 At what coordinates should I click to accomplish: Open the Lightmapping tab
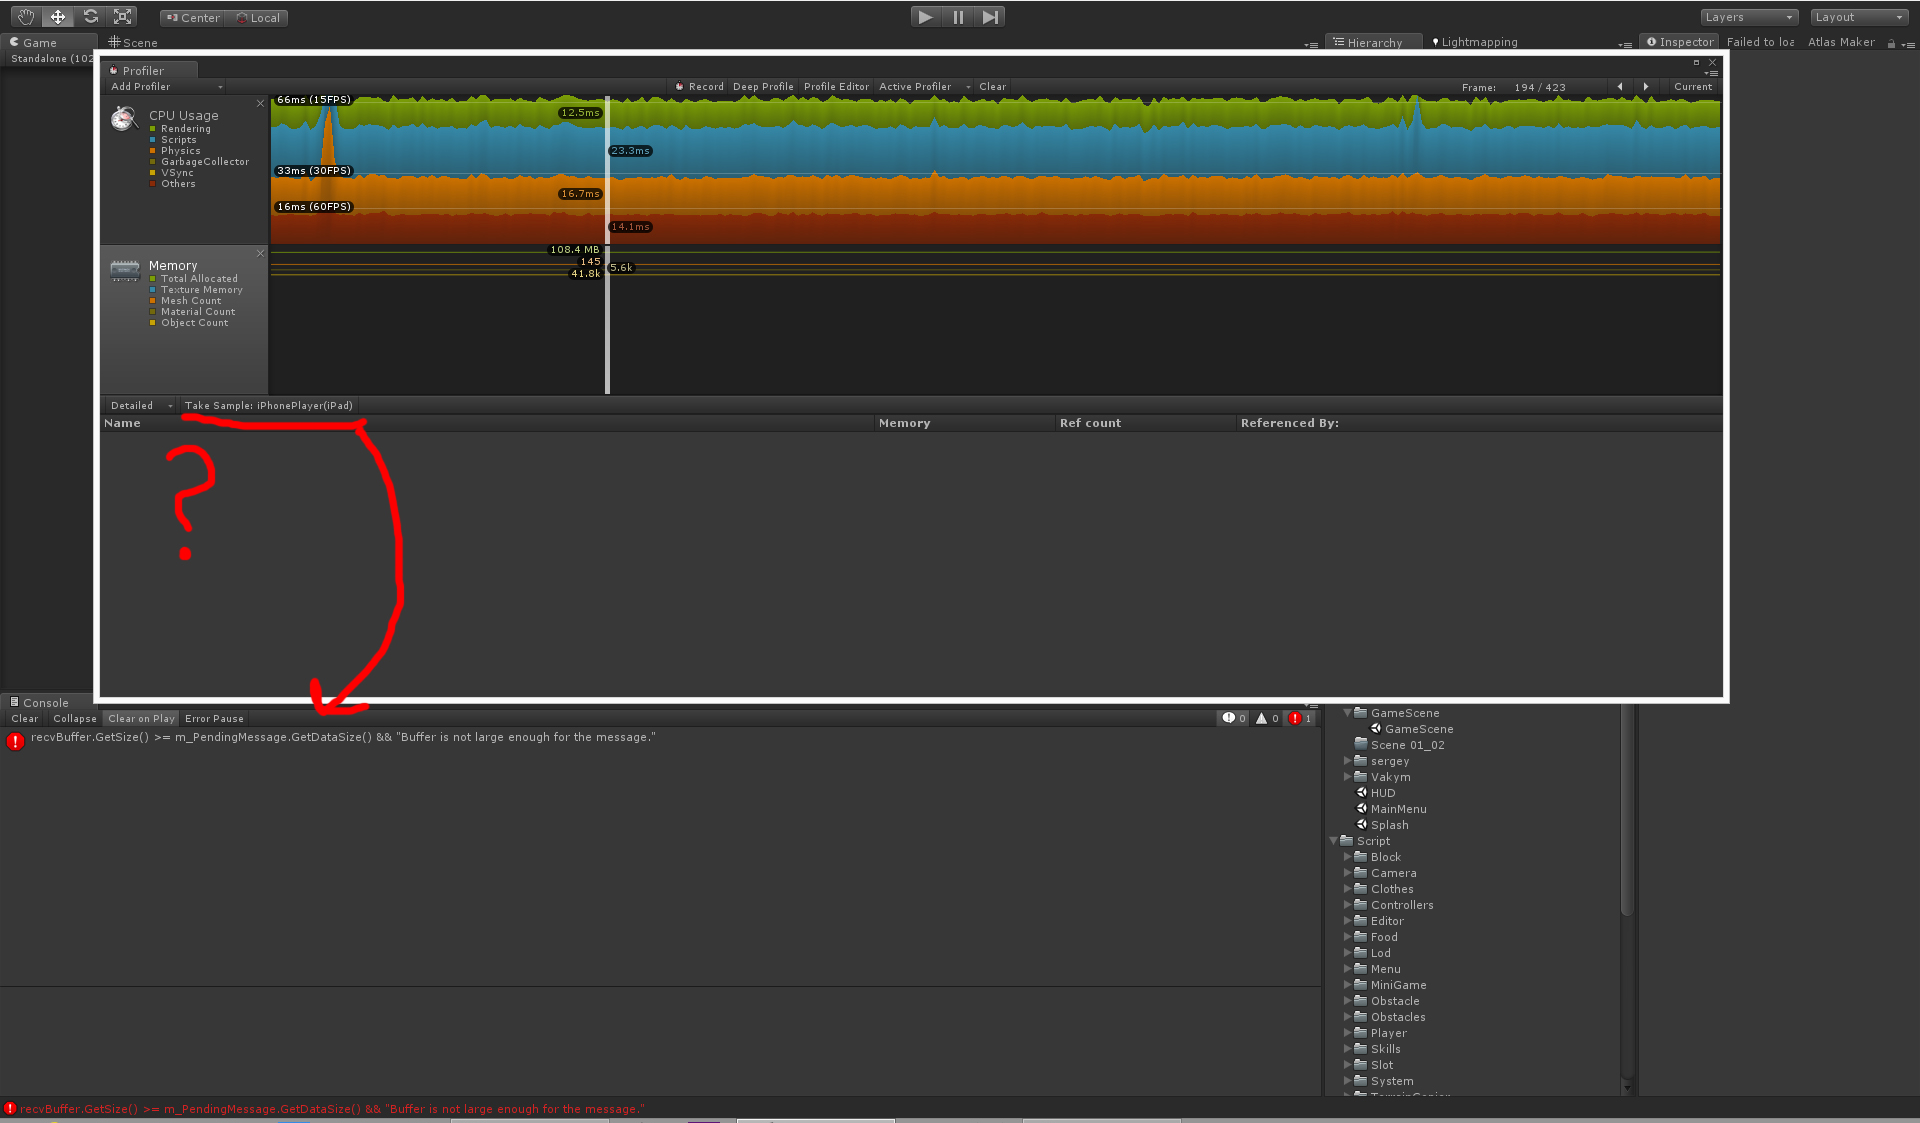pyautogui.click(x=1475, y=42)
